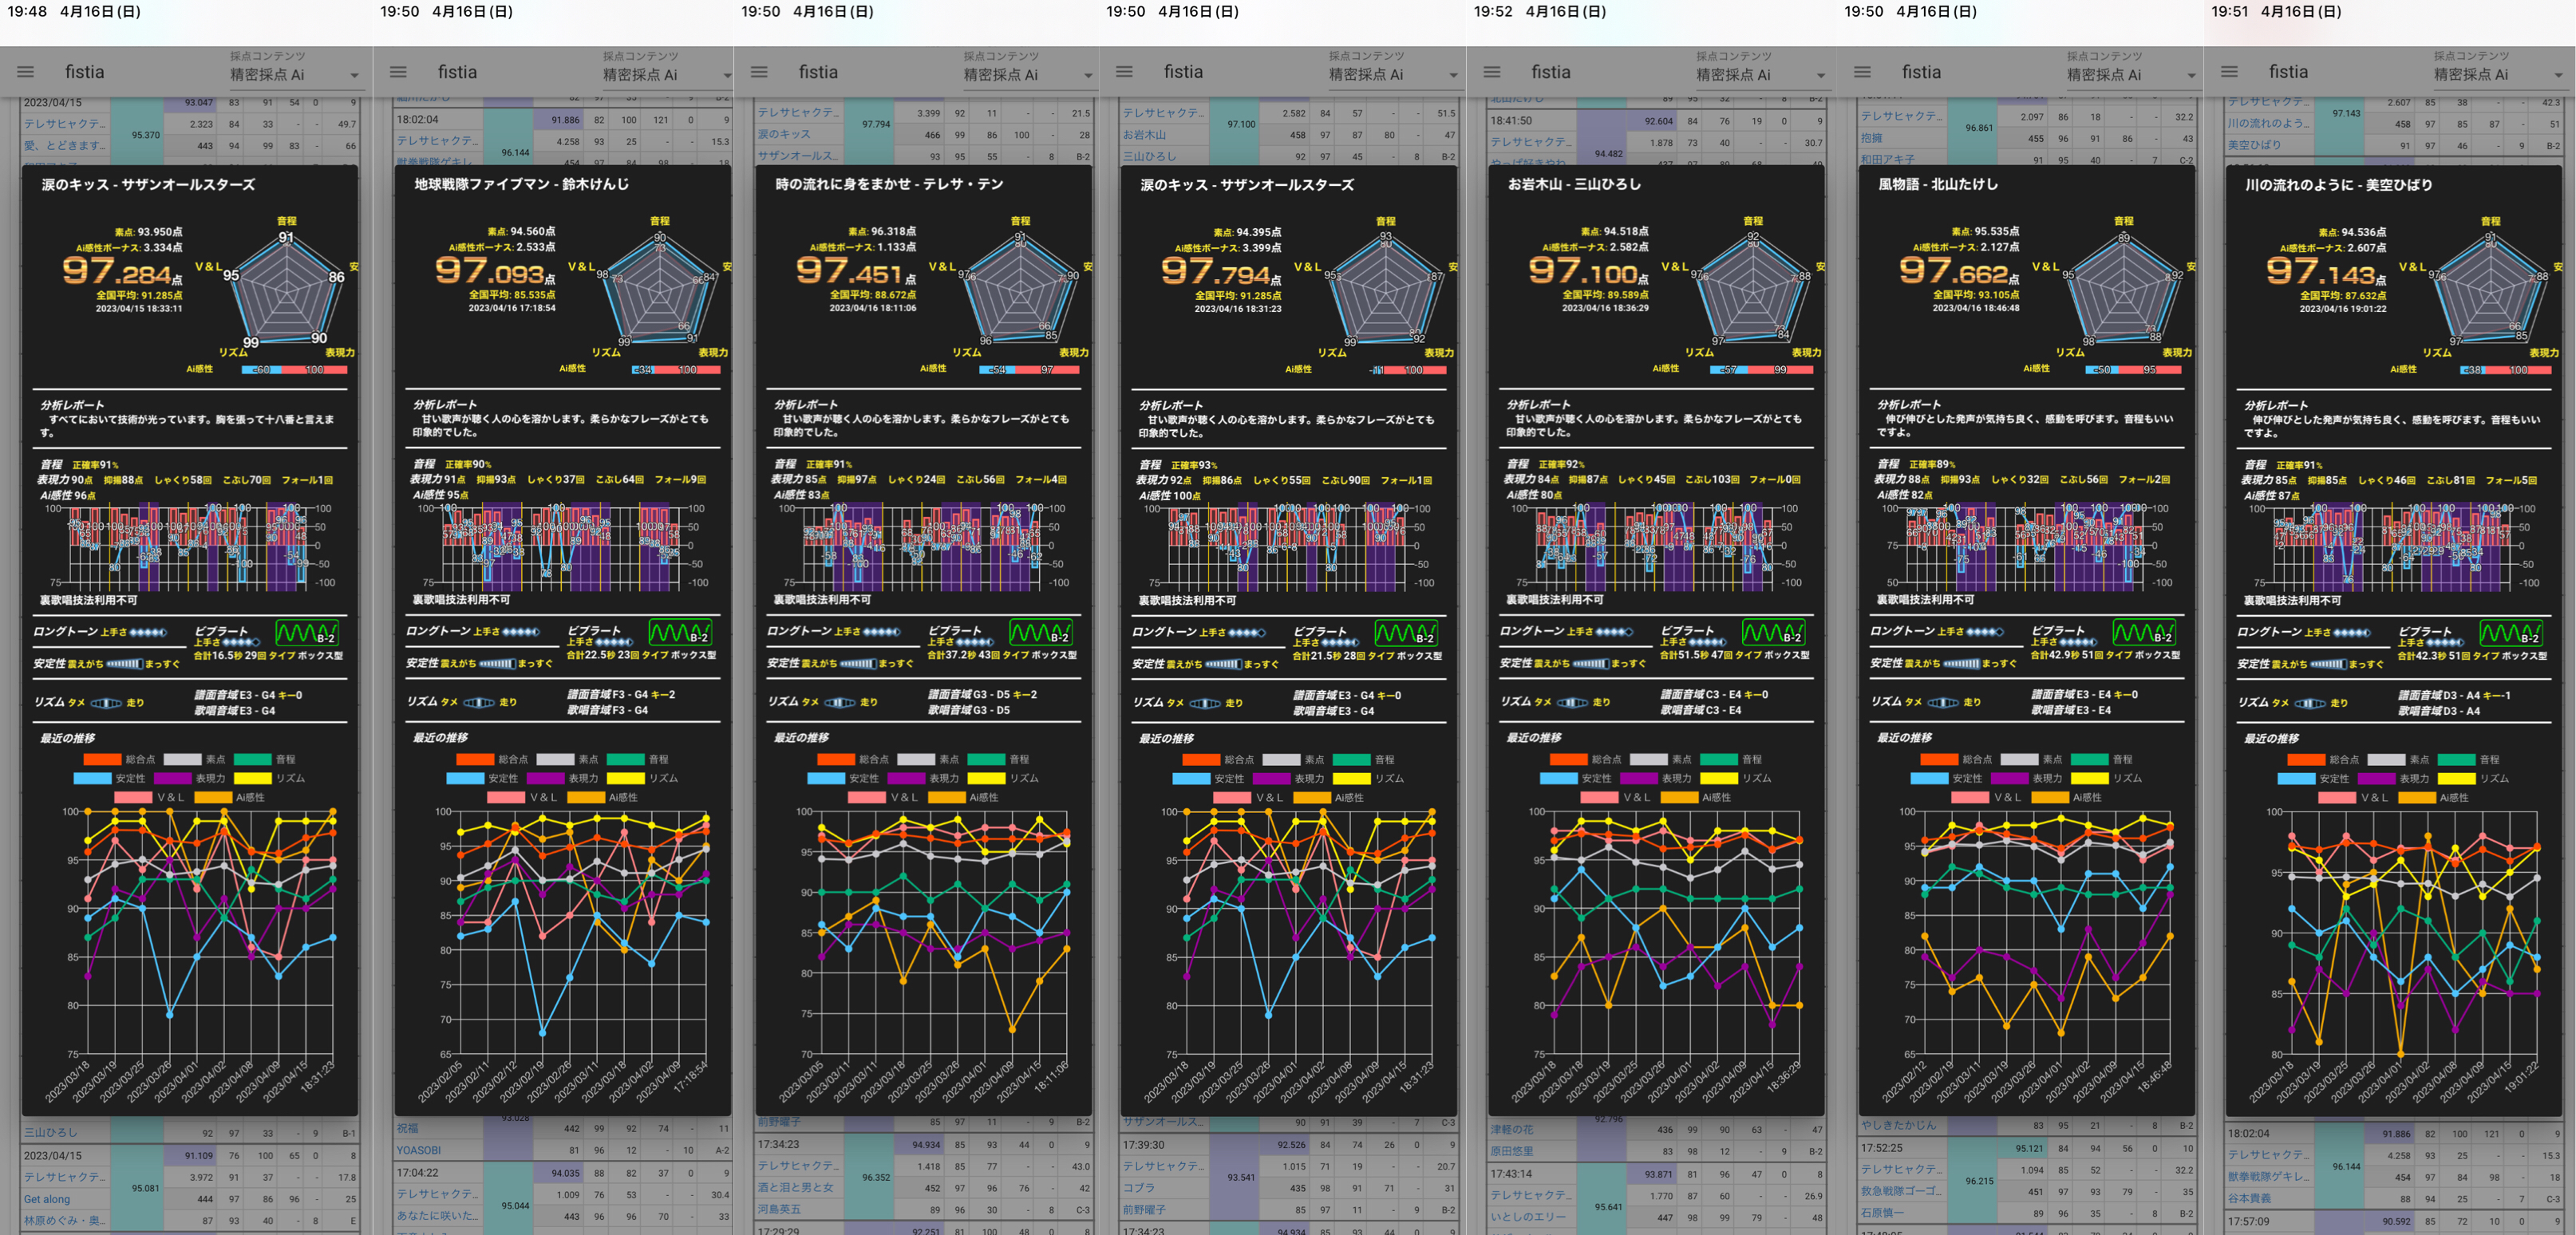Image resolution: width=2576 pixels, height=1235 pixels.
Task: Click rhythm タメ/走り gauge icon in 風物語 card
Action: [x=1942, y=703]
